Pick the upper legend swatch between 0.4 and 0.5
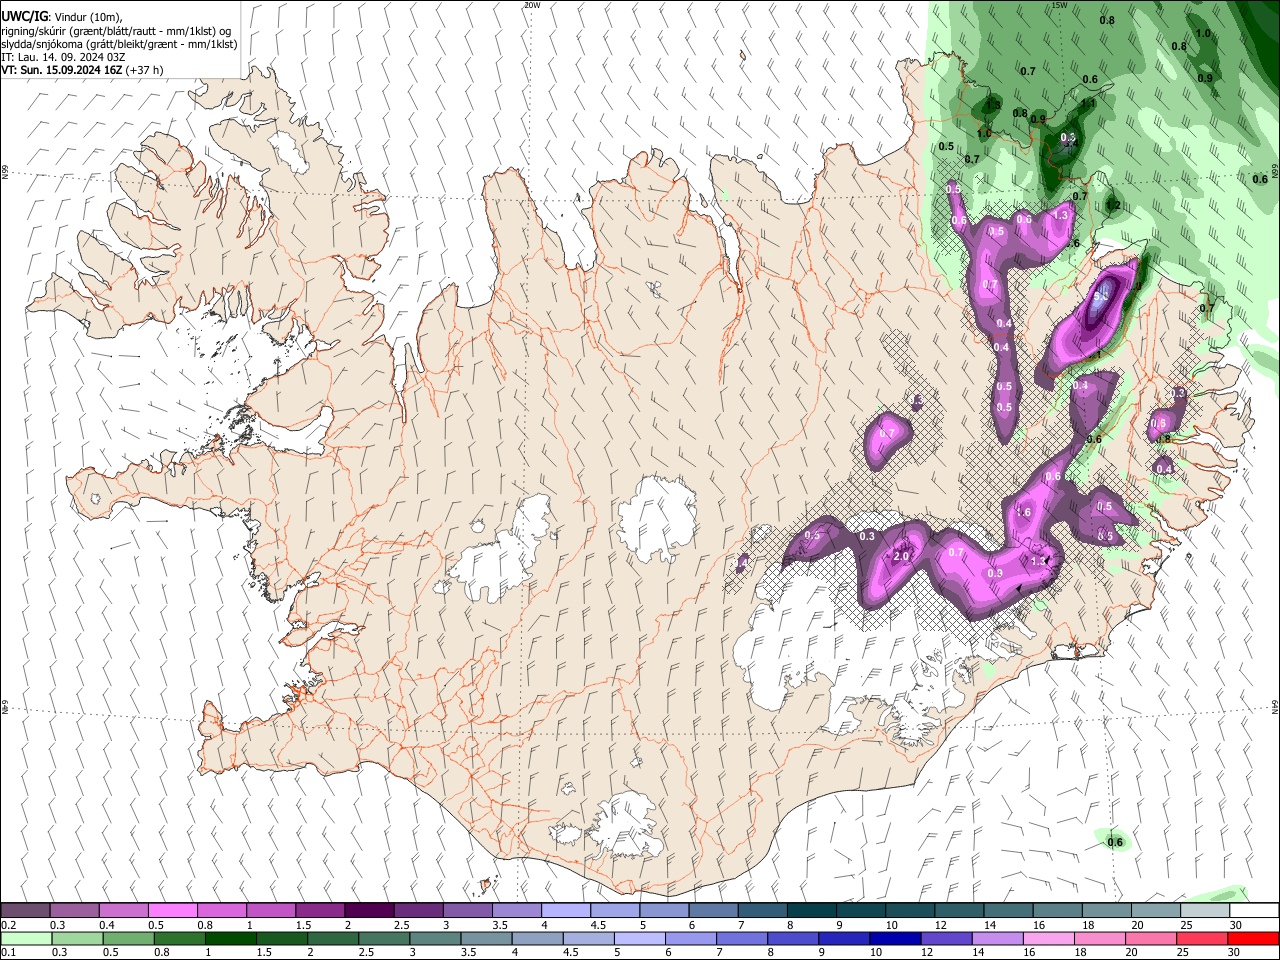 pyautogui.click(x=123, y=910)
